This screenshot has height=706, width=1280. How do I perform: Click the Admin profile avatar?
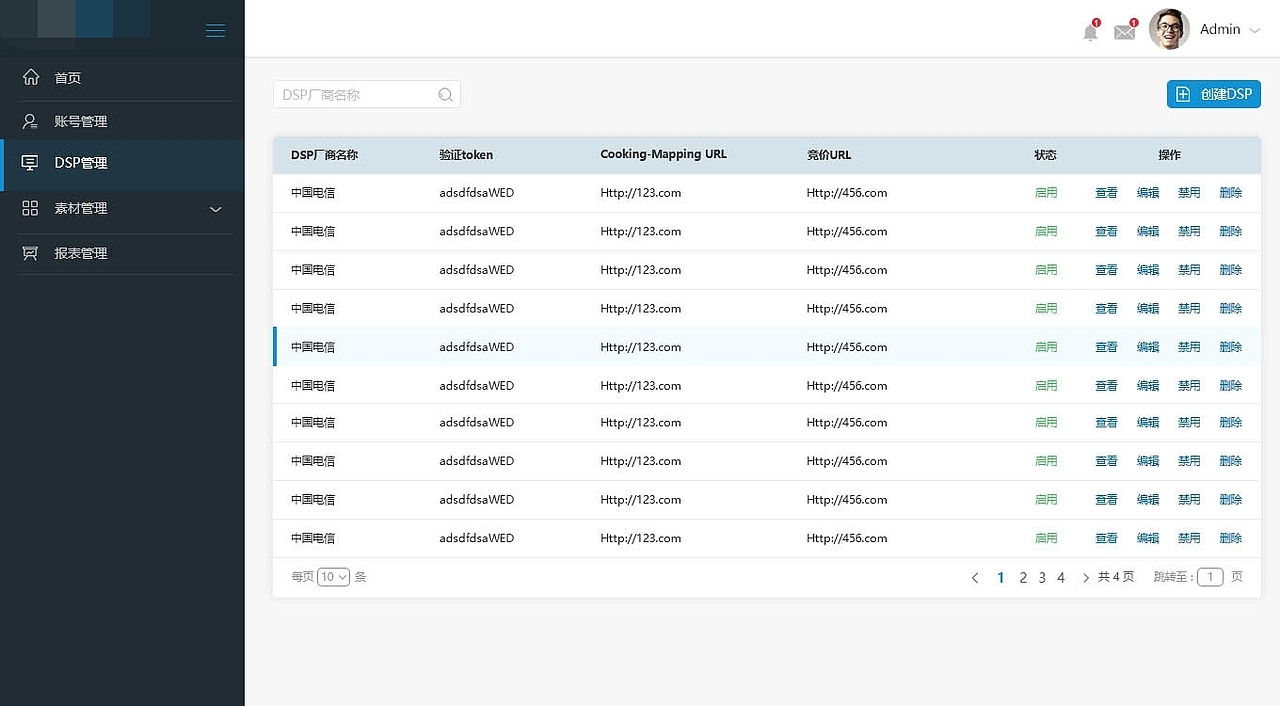point(1169,29)
